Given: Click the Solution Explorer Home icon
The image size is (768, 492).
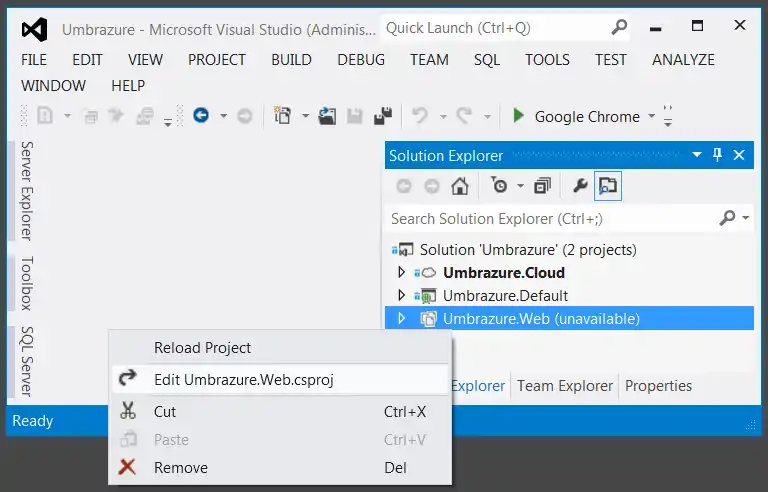Looking at the screenshot, I should coord(459,186).
